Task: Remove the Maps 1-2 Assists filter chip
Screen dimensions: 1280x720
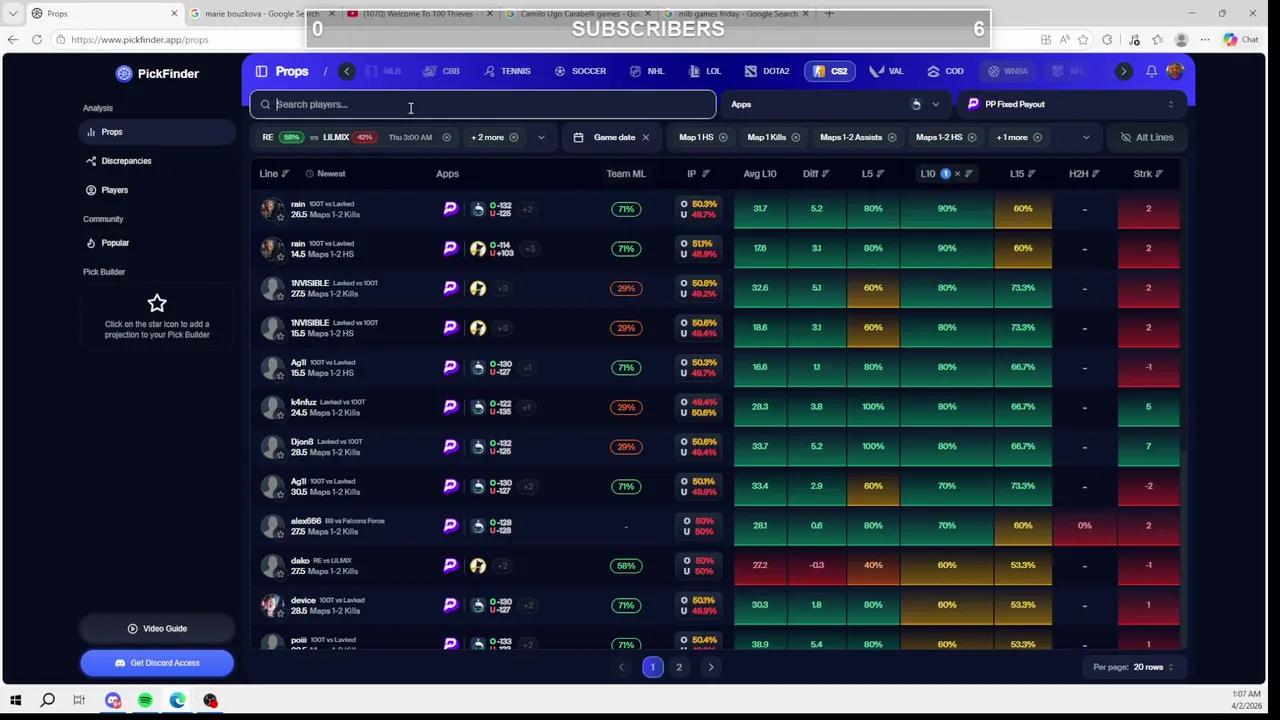Action: coord(892,137)
